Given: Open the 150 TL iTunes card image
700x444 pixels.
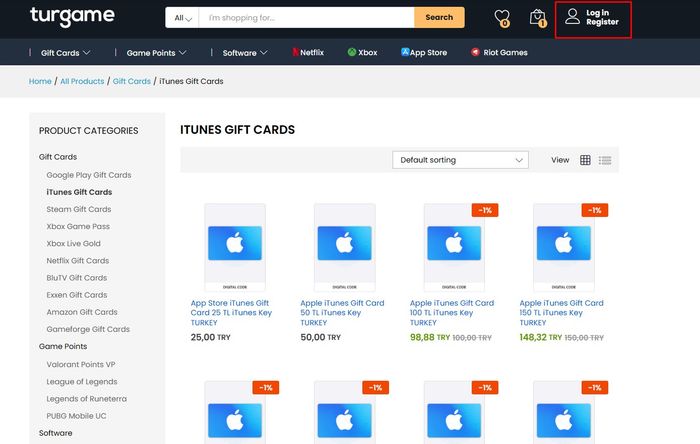Looking at the screenshot, I should 563,247.
